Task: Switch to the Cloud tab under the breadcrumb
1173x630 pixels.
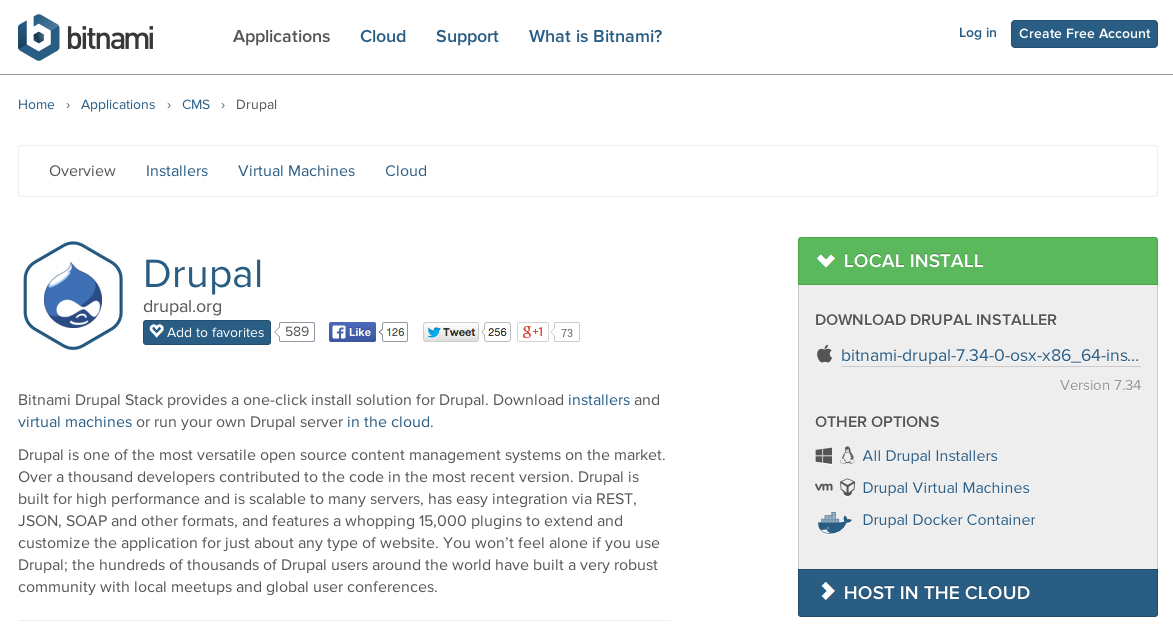Action: (x=406, y=171)
